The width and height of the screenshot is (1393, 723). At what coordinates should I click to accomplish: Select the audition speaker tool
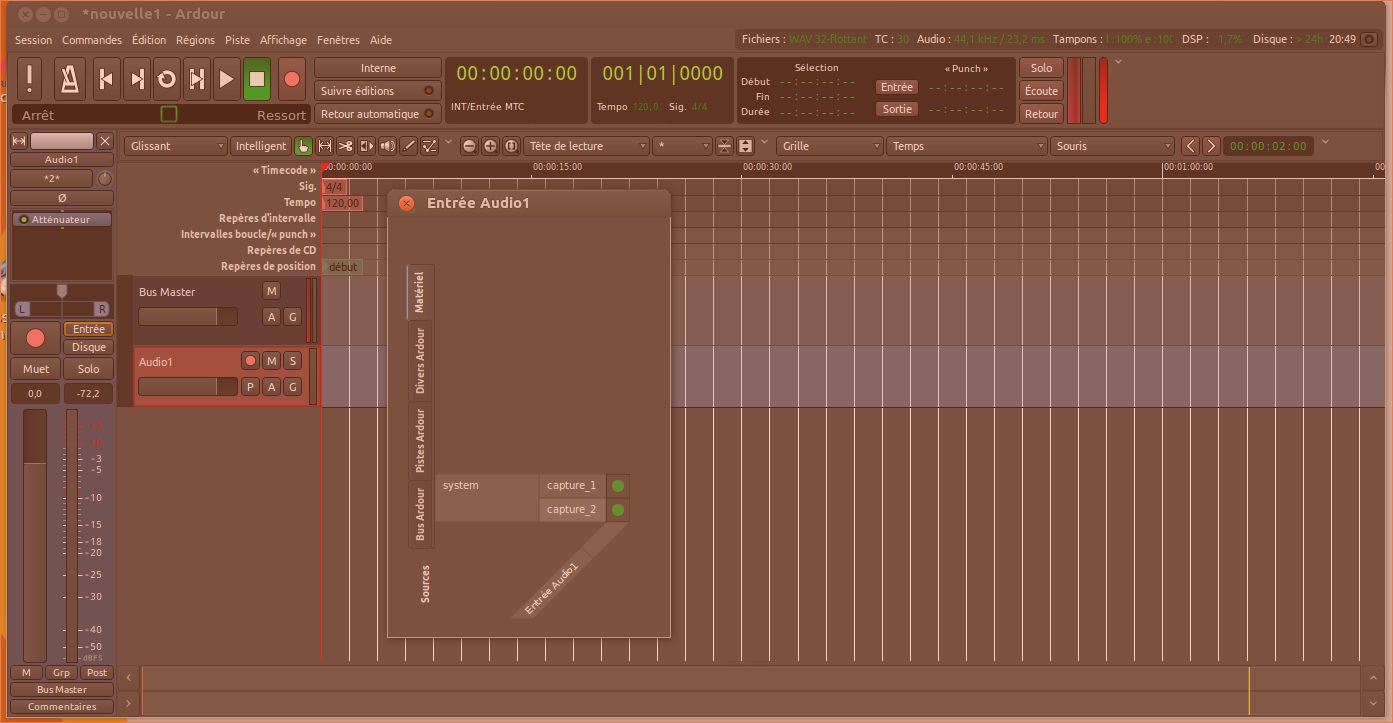pos(387,146)
